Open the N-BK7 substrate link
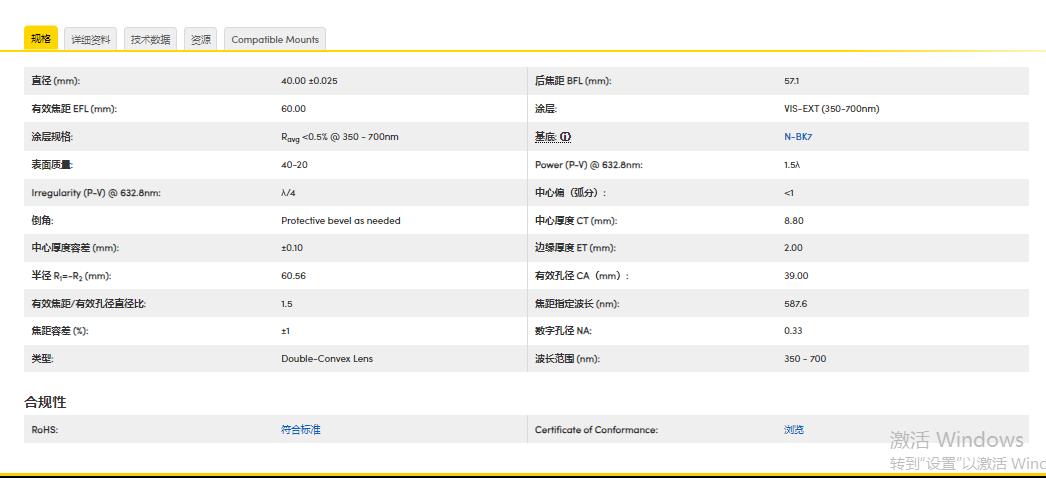Viewport: 1046px width, 478px height. pos(798,137)
